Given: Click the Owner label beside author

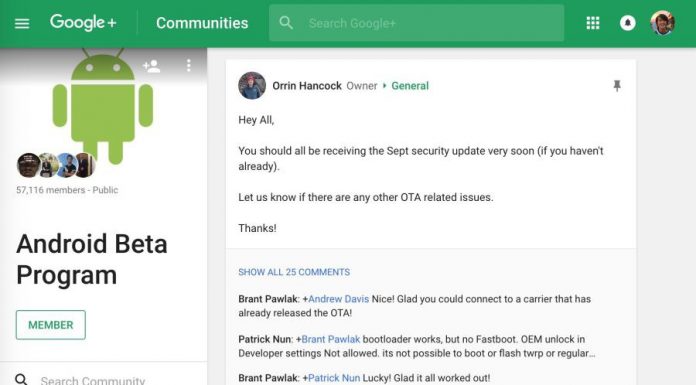Looking at the screenshot, I should click(x=362, y=86).
